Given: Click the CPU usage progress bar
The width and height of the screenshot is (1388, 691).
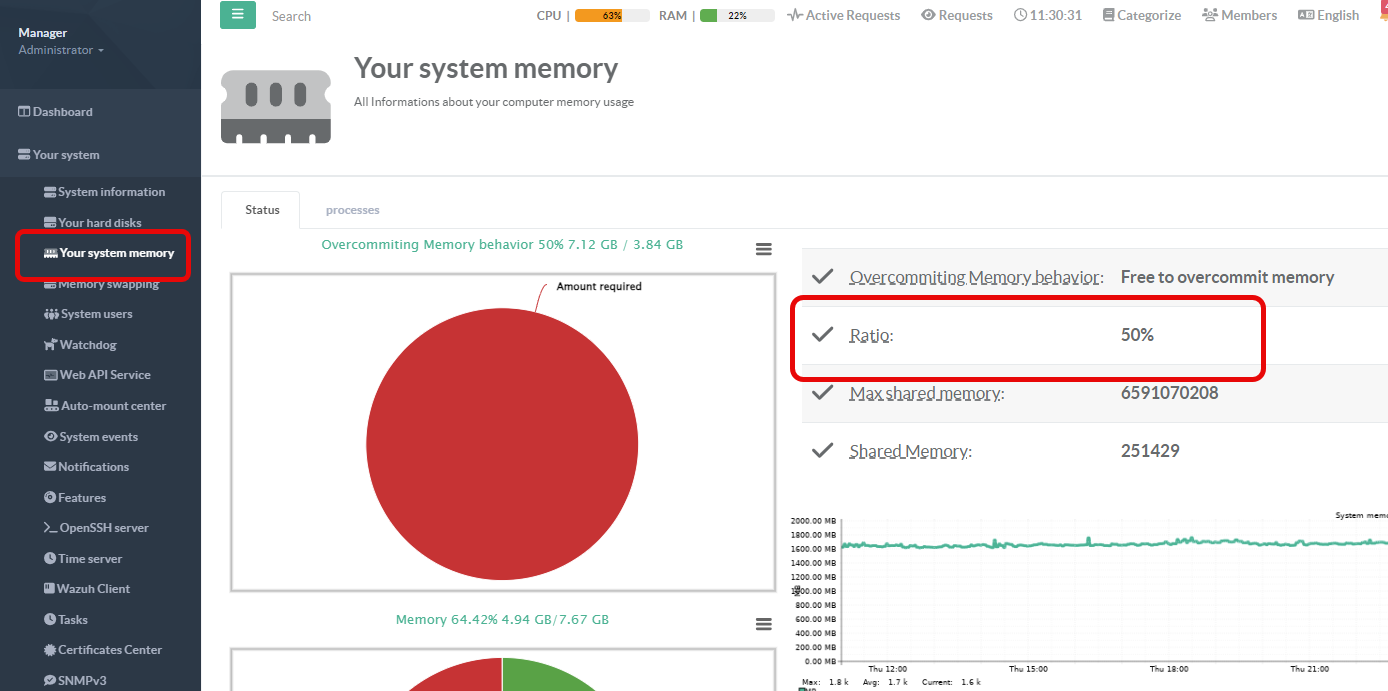Looking at the screenshot, I should pyautogui.click(x=612, y=16).
